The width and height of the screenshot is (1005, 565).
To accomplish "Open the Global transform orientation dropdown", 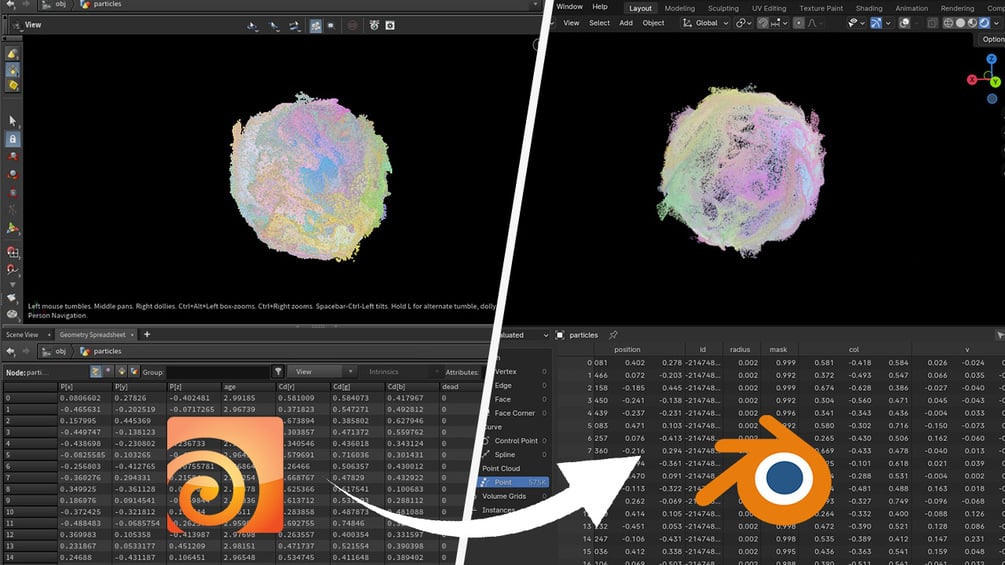I will (x=706, y=23).
